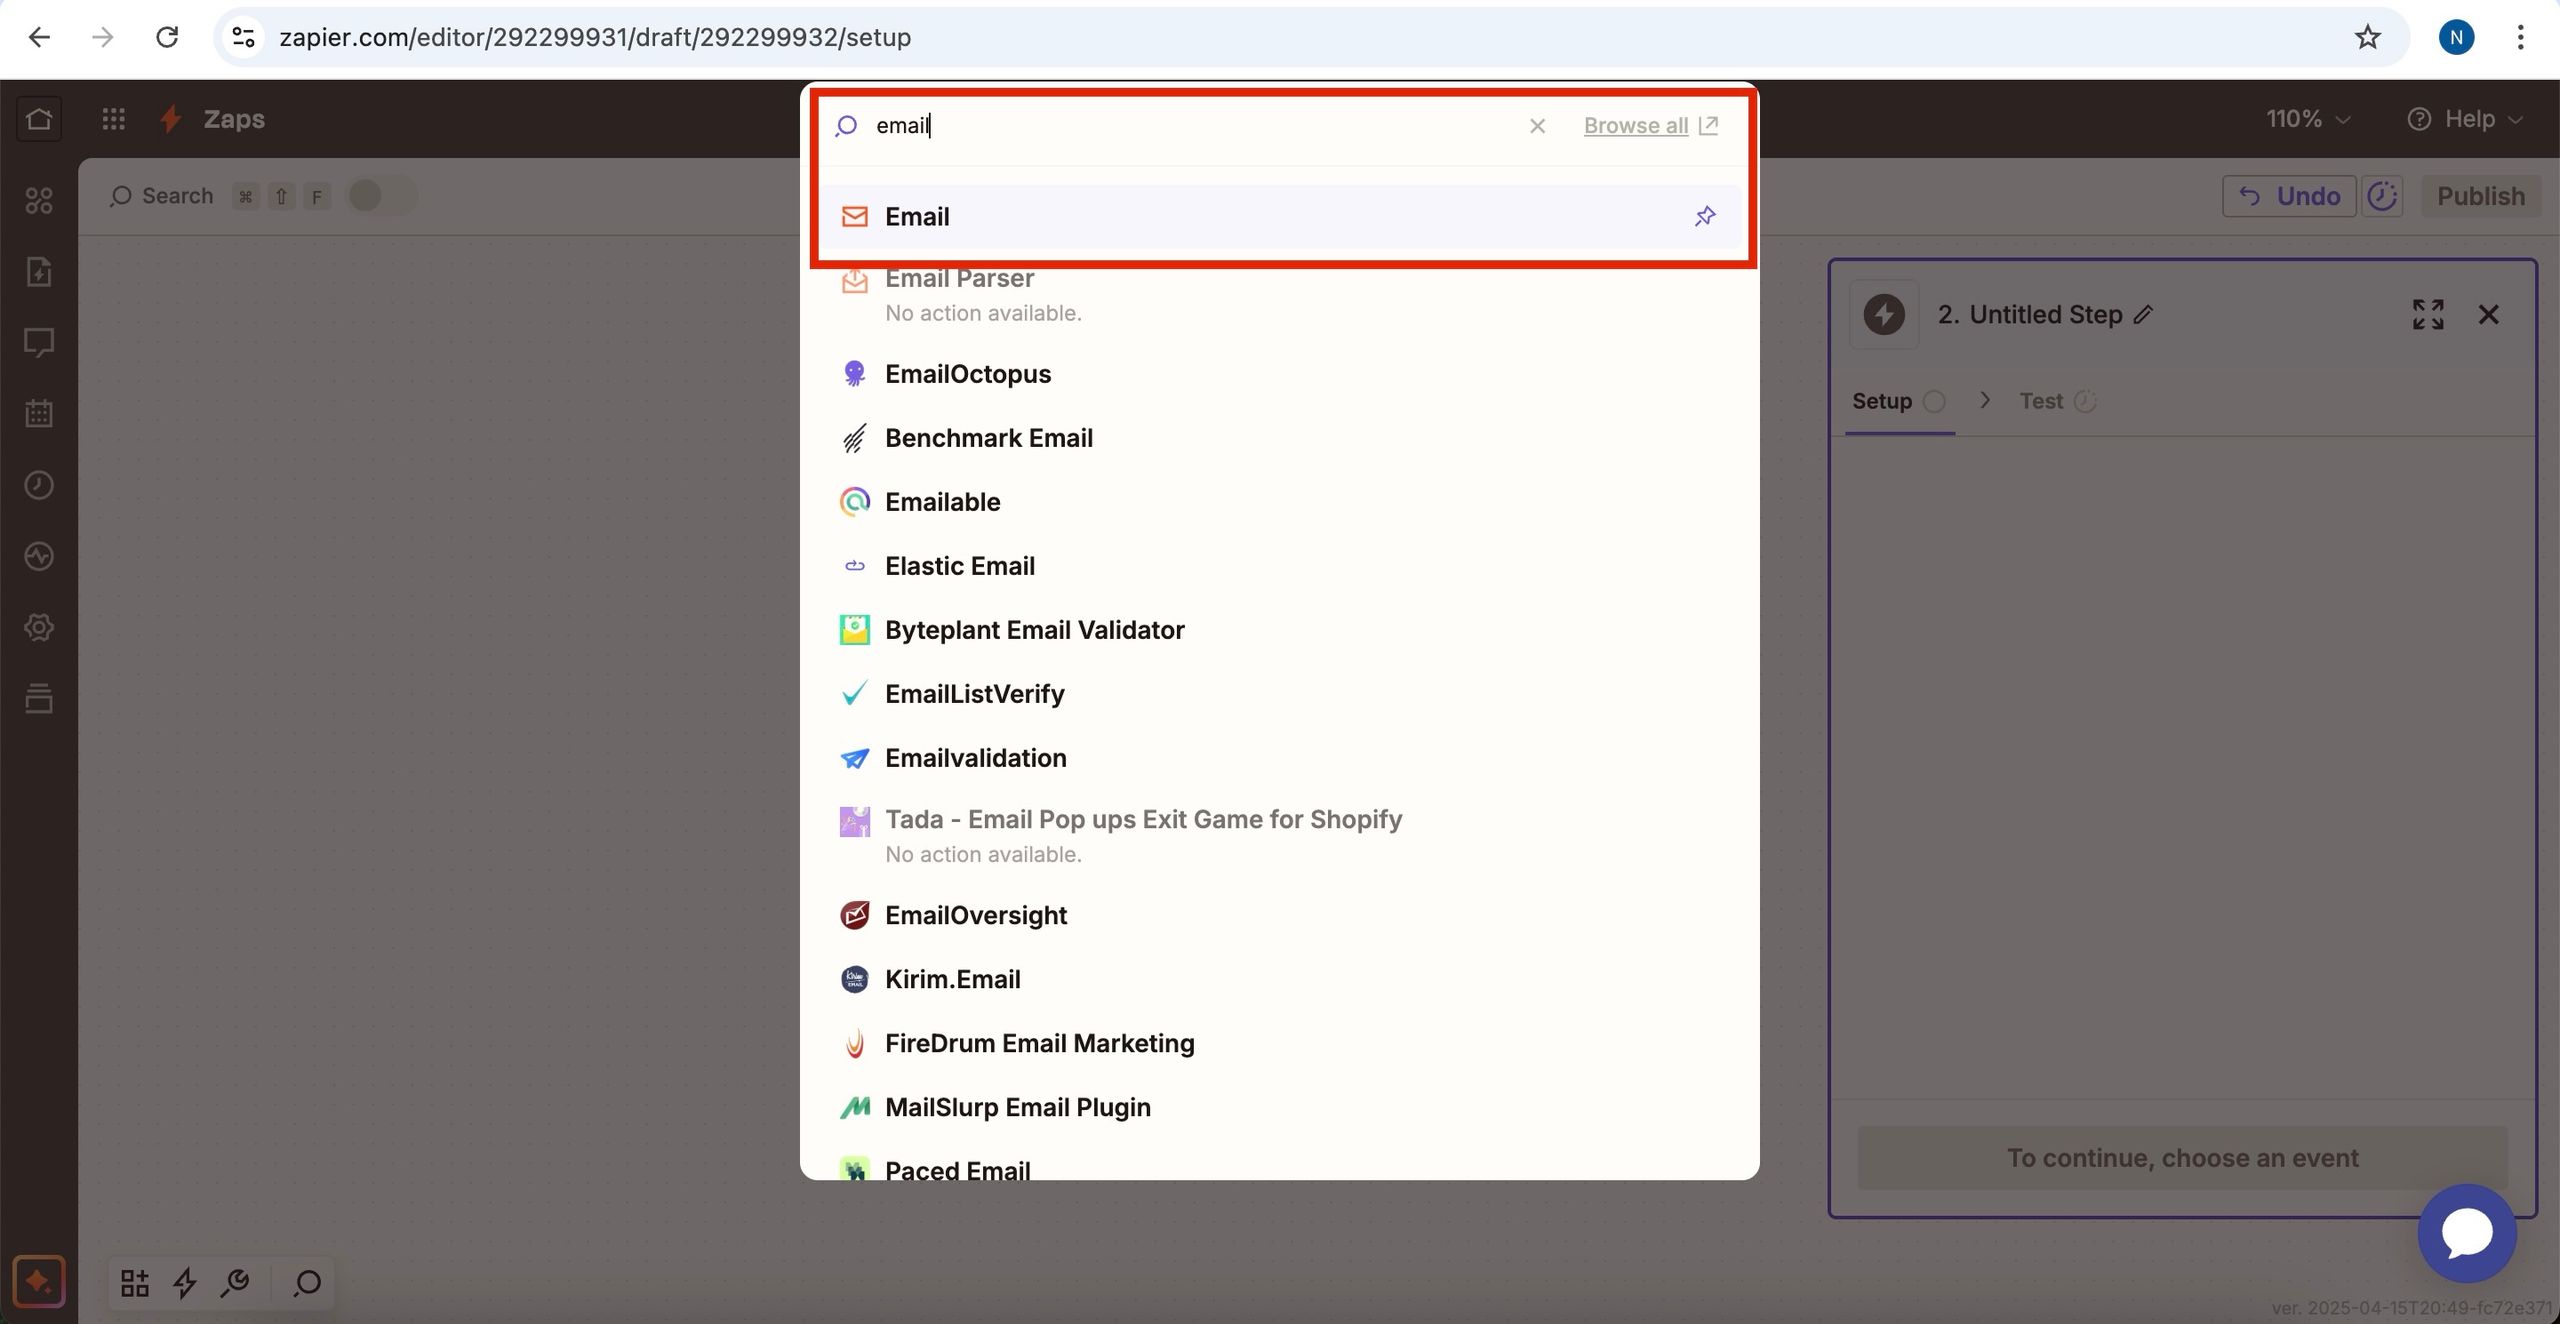Image resolution: width=2560 pixels, height=1324 pixels.
Task: Toggle the switch beside Search
Action: (x=381, y=196)
